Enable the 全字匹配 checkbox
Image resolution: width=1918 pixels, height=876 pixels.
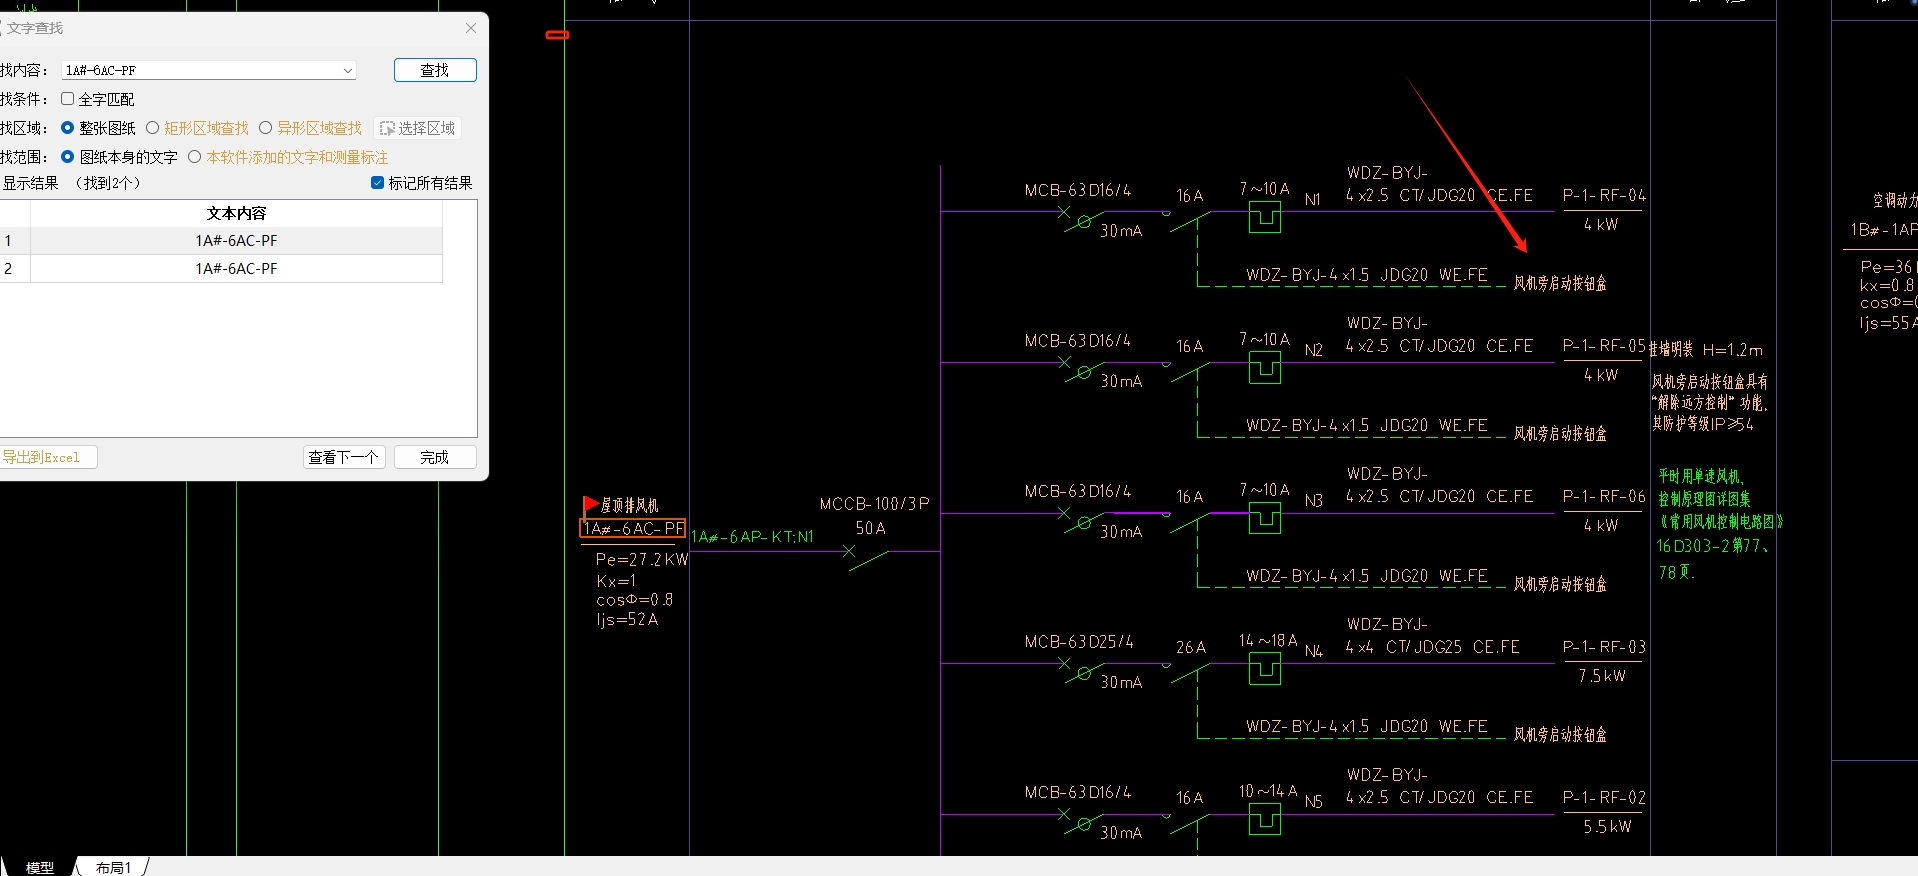[67, 99]
